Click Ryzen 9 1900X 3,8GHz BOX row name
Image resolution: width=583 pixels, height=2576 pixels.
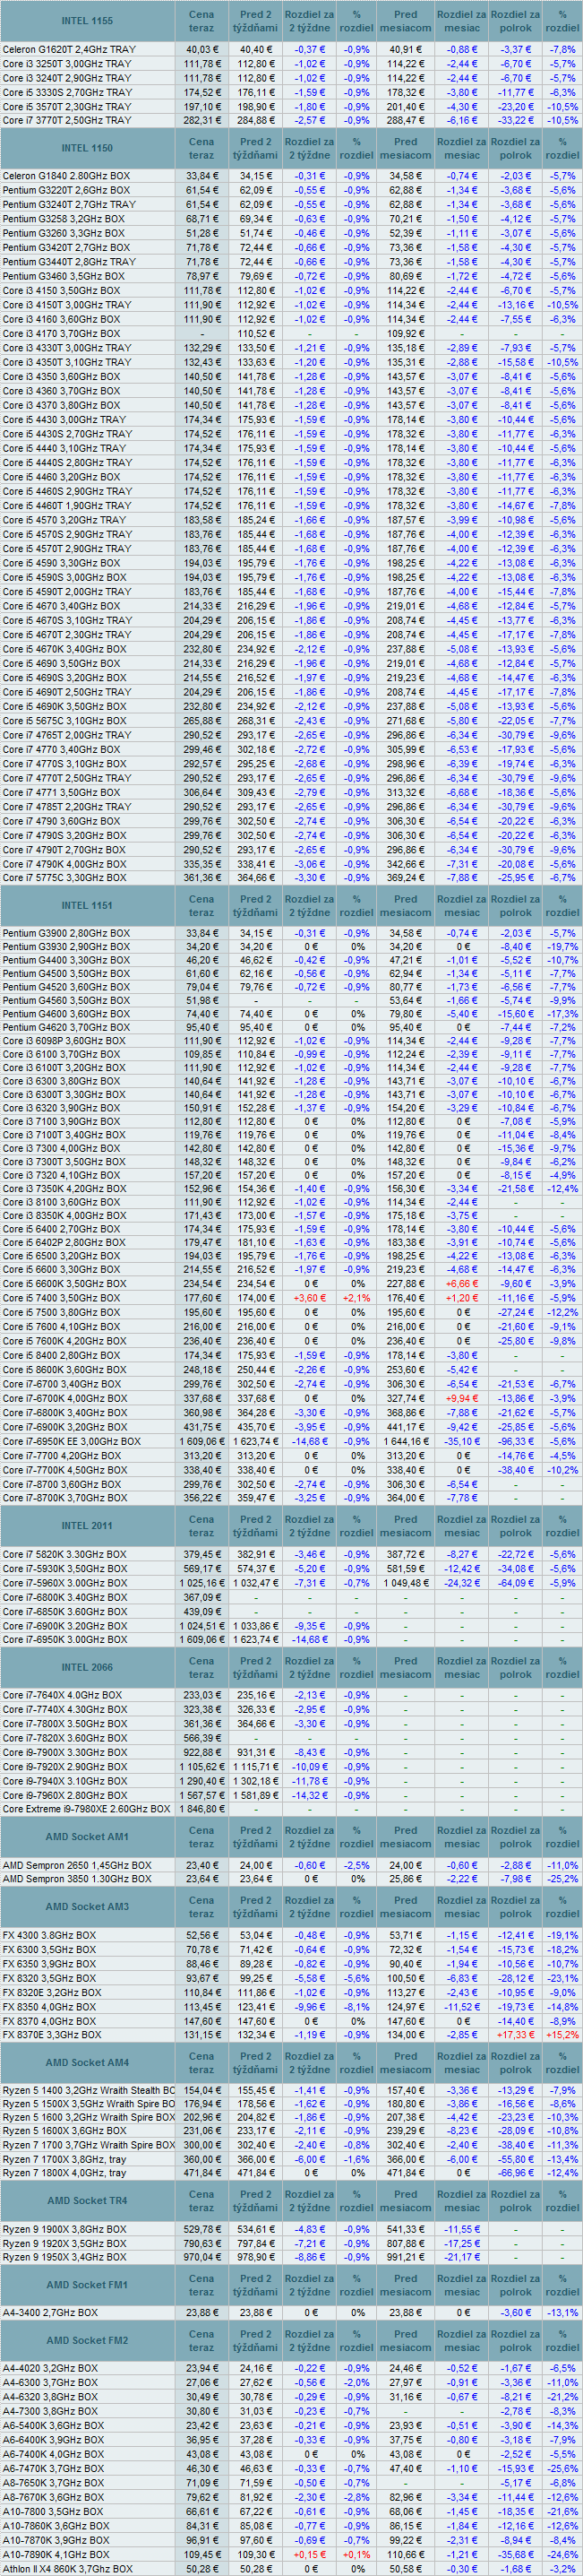pyautogui.click(x=64, y=2229)
